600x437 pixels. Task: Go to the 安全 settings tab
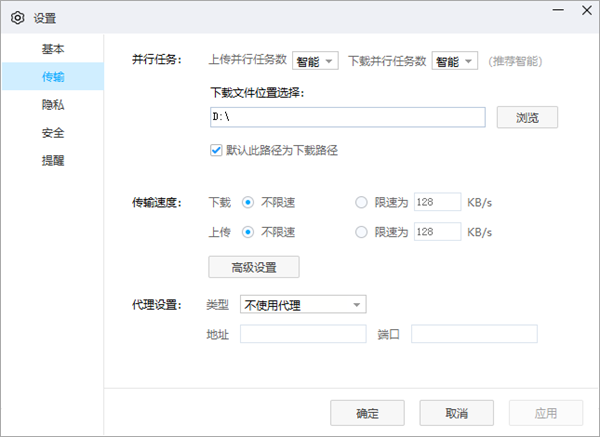52,132
